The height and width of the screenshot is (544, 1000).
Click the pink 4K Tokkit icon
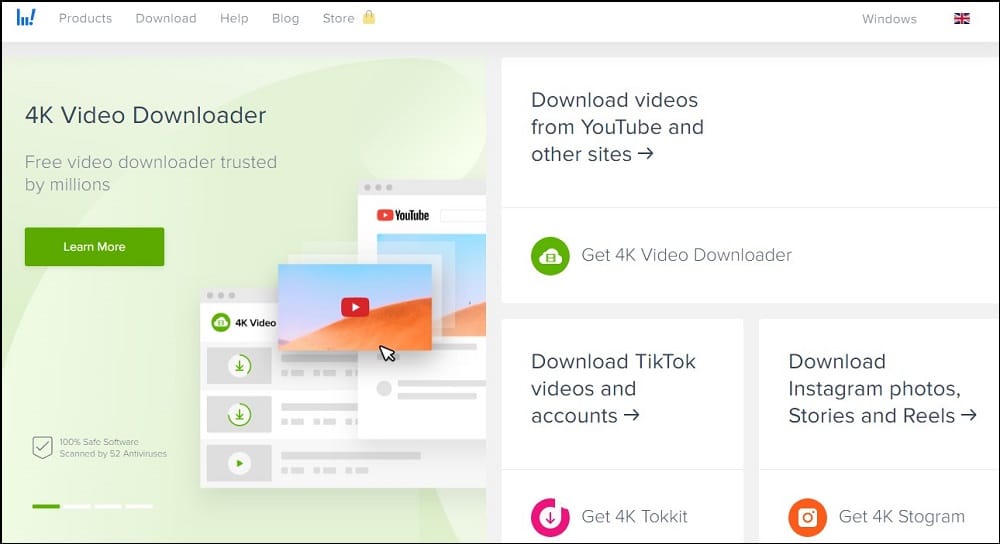coord(550,517)
